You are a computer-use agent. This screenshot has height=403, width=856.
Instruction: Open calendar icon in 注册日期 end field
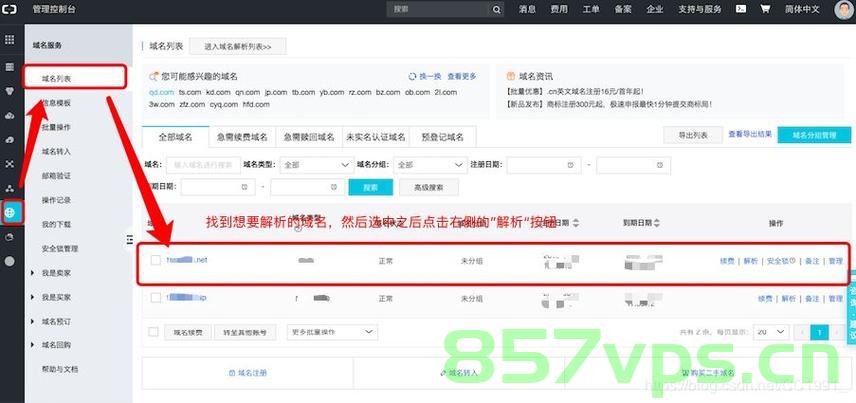(x=660, y=165)
